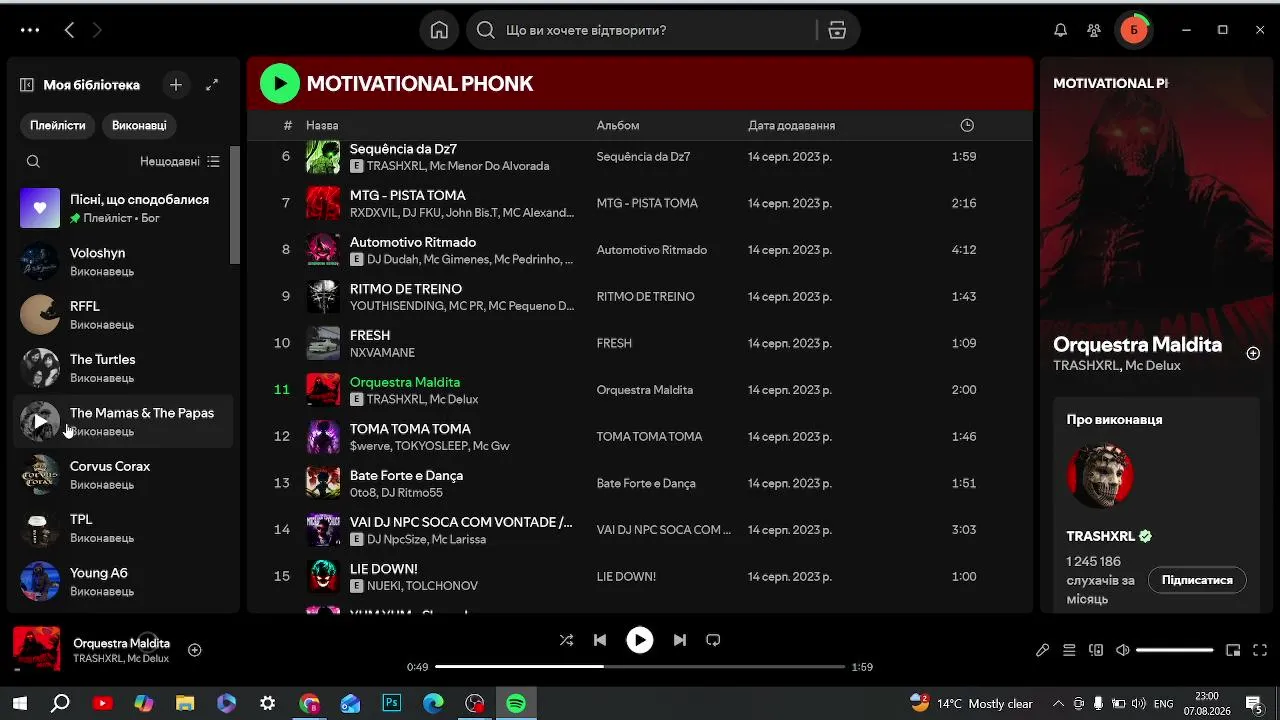1280x720 pixels.
Task: Sort by the Назва column header
Action: (322, 125)
